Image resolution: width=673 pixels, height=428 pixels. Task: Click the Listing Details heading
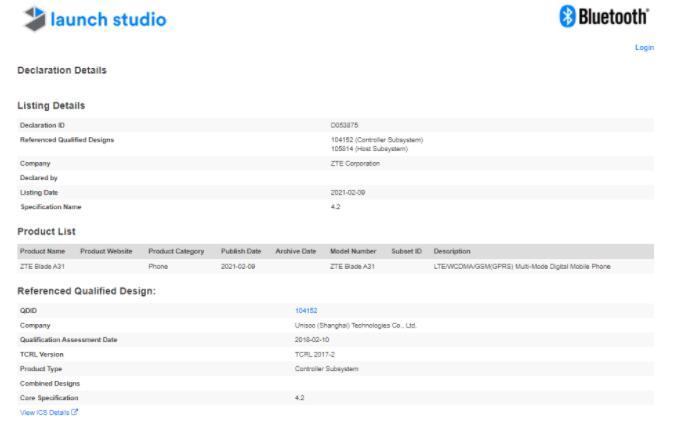point(51,106)
